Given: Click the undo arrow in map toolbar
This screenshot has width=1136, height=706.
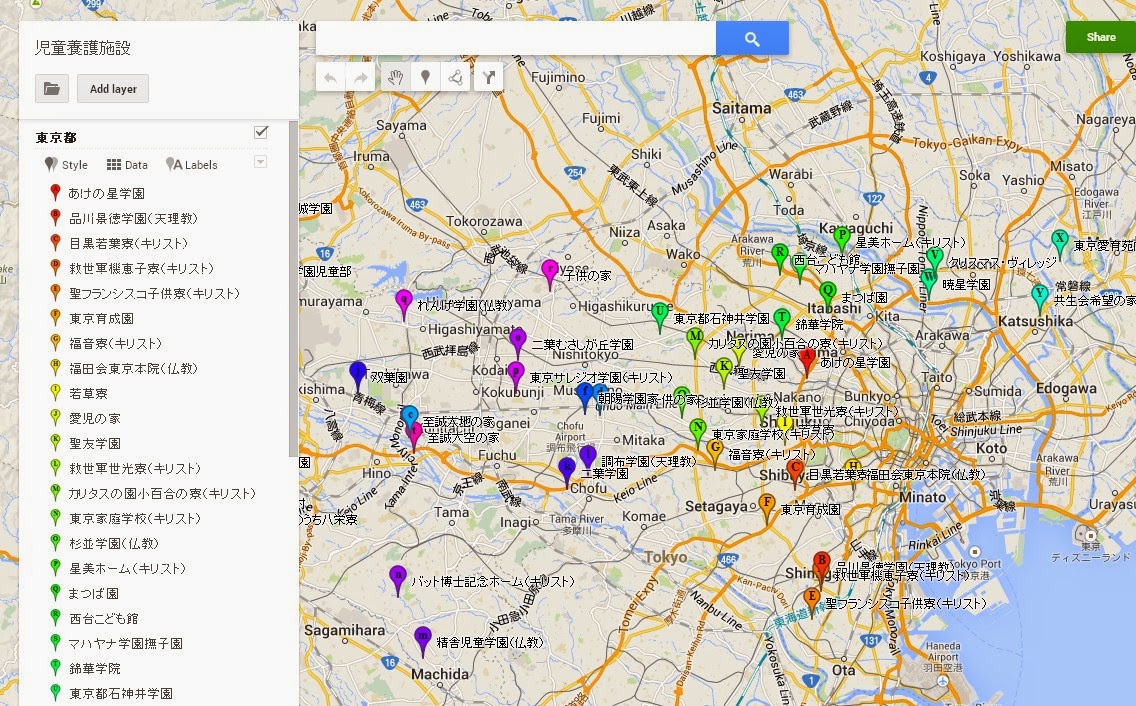Looking at the screenshot, I should click(331, 77).
